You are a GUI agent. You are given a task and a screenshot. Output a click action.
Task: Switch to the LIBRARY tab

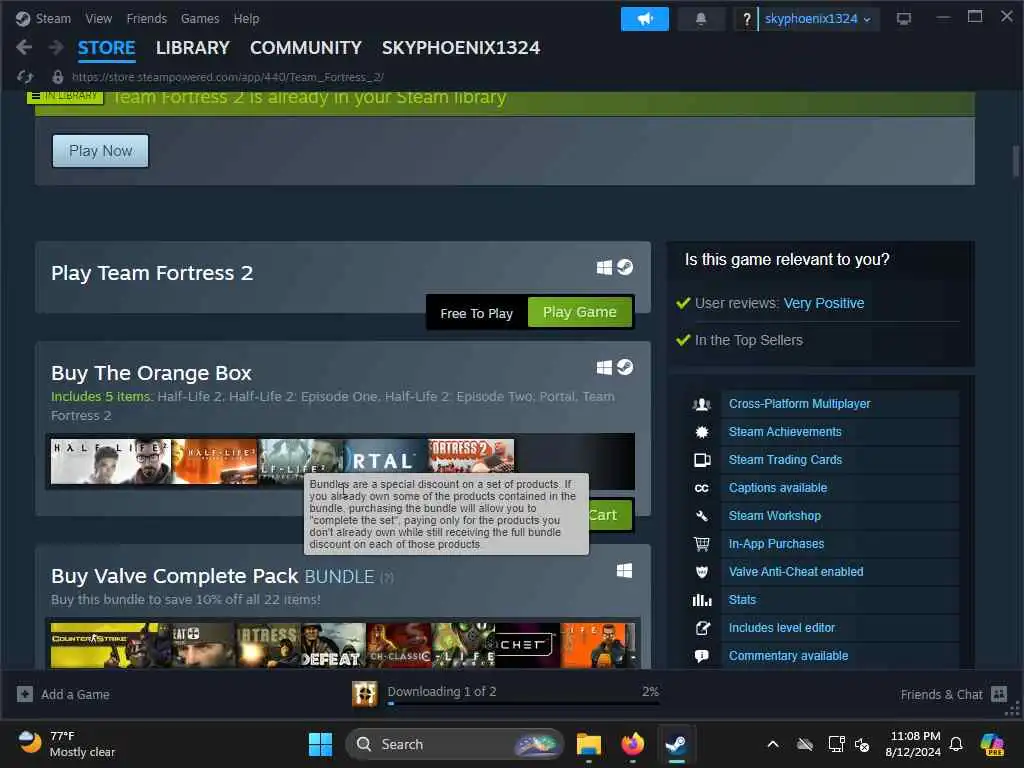pyautogui.click(x=193, y=48)
